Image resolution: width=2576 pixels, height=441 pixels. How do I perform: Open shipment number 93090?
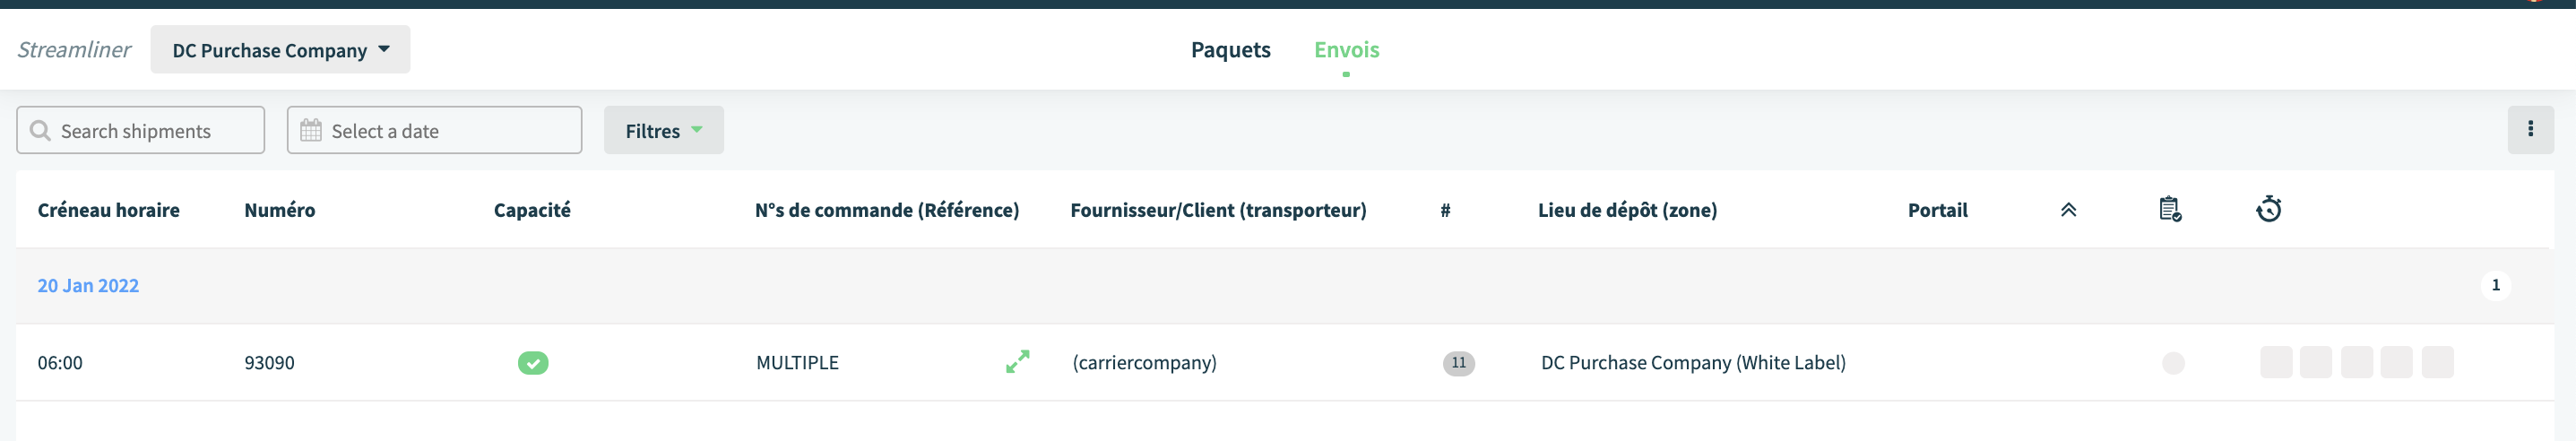269,363
